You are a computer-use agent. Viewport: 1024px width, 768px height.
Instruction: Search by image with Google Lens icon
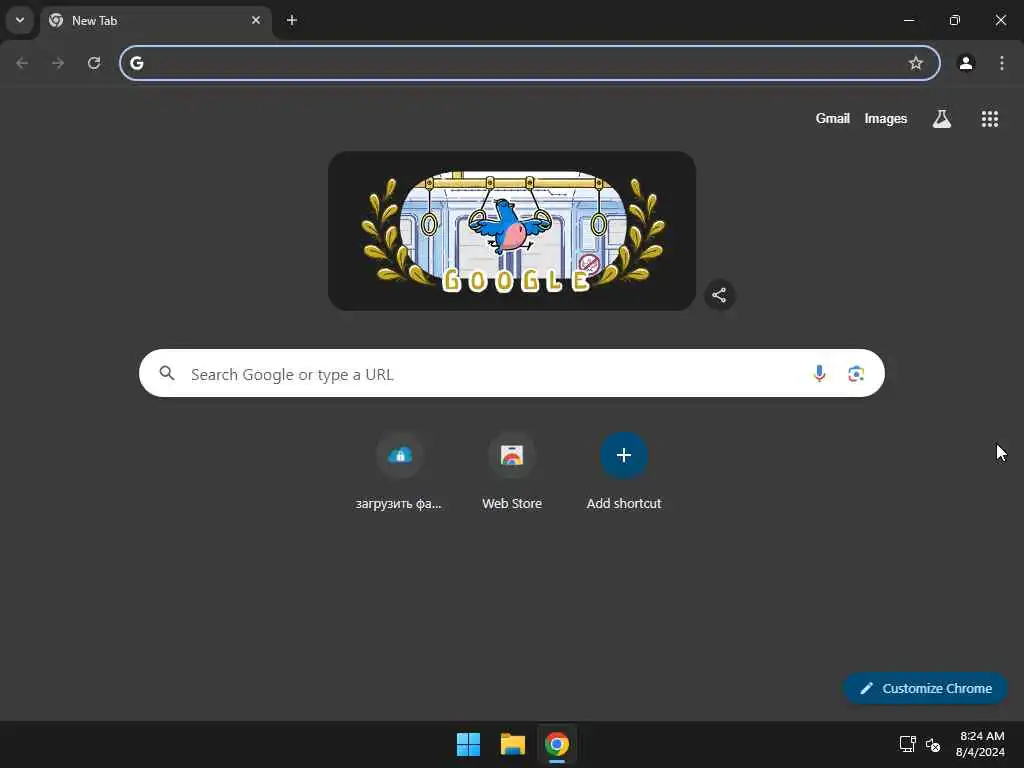pos(856,373)
